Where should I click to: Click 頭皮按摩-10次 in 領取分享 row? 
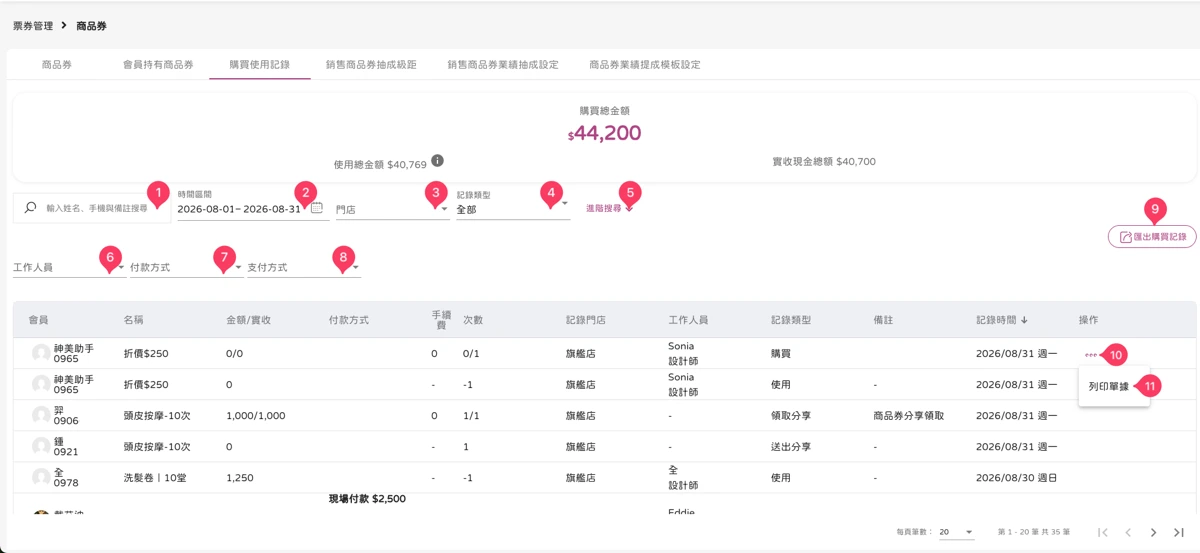[157, 415]
